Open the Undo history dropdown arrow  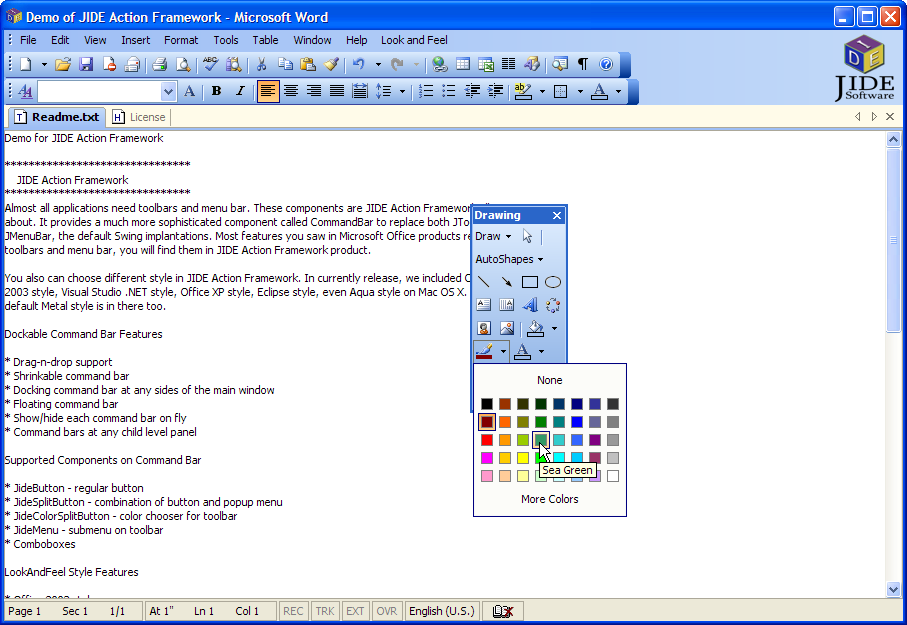[x=378, y=64]
